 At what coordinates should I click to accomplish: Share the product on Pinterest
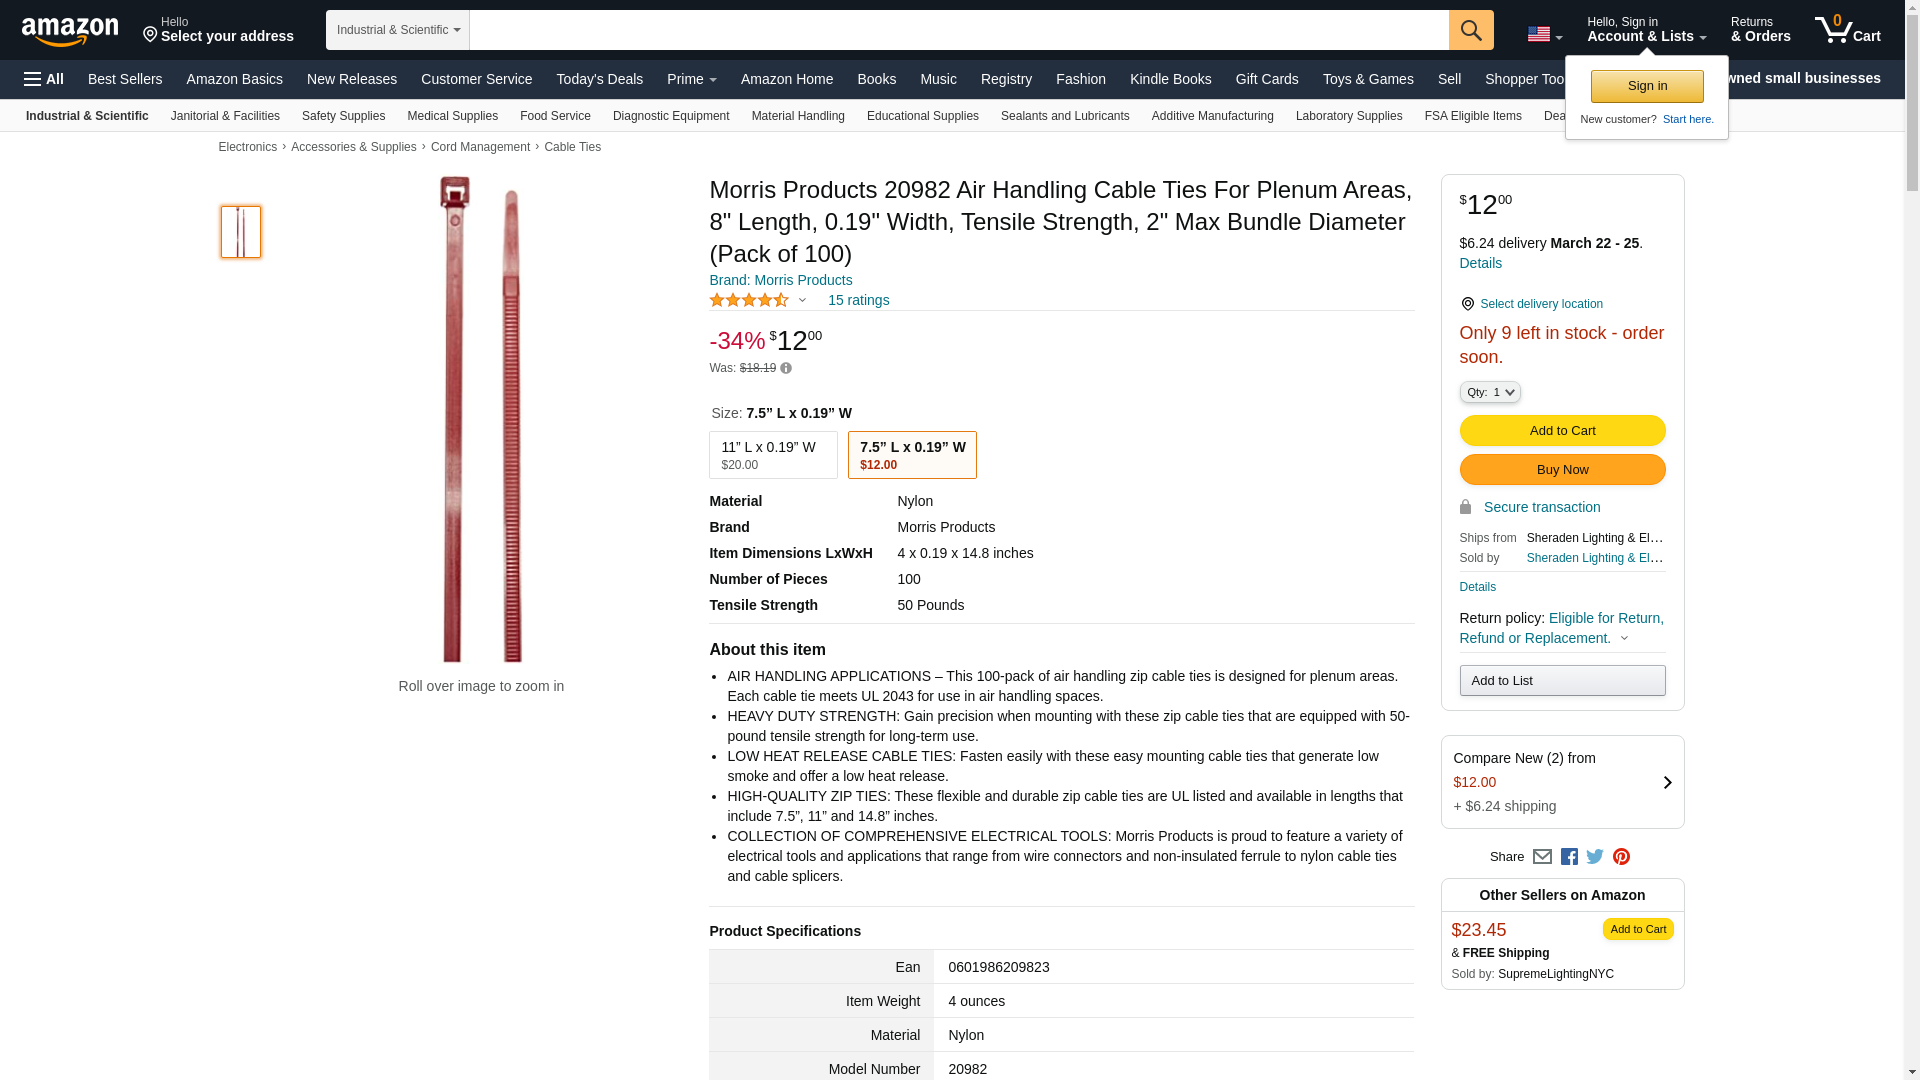pos(1621,857)
